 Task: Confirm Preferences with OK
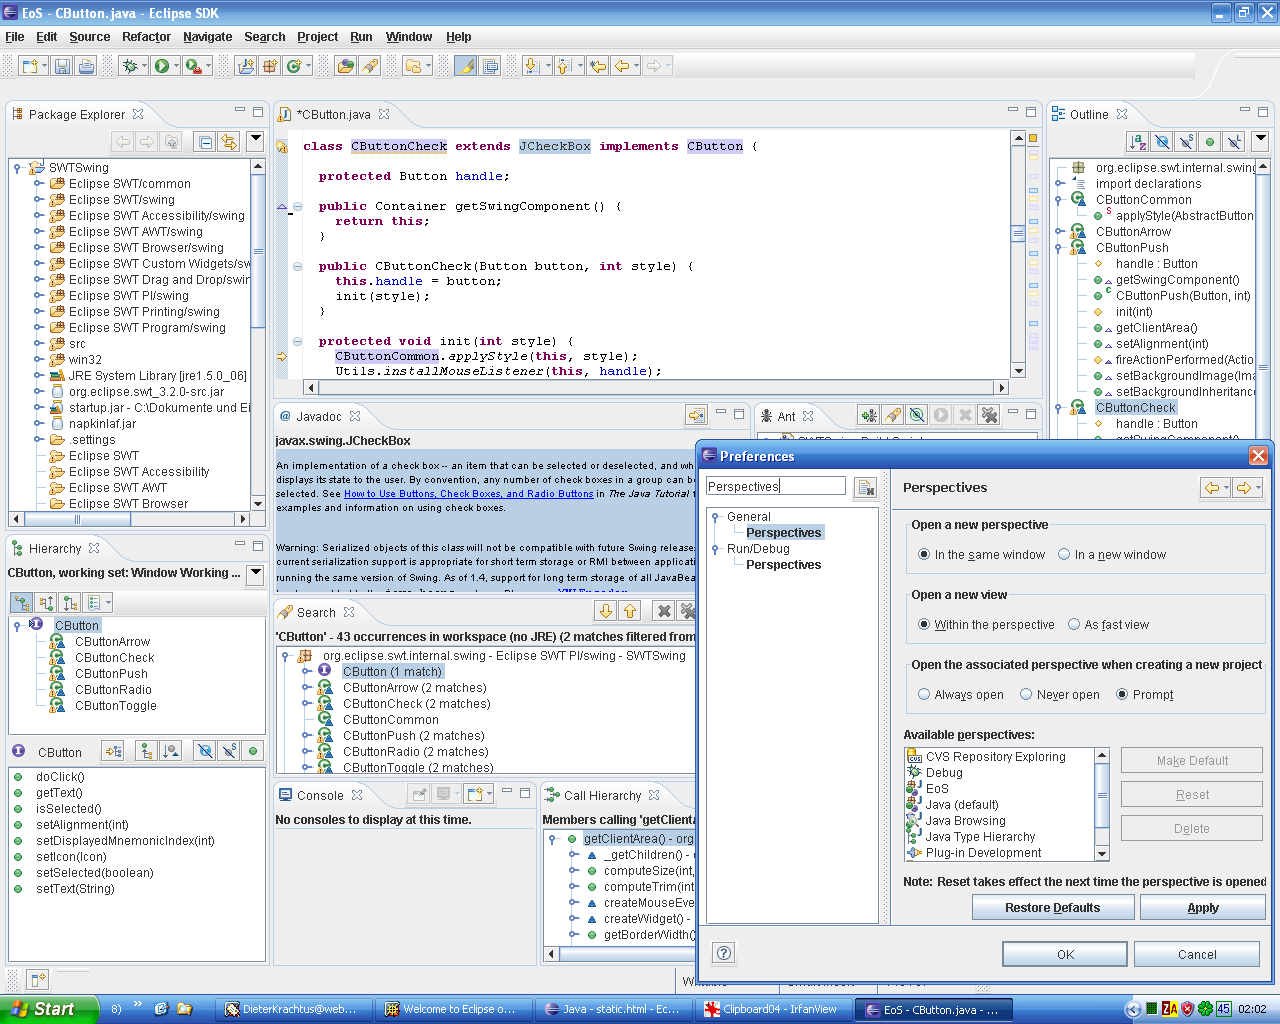click(1065, 954)
